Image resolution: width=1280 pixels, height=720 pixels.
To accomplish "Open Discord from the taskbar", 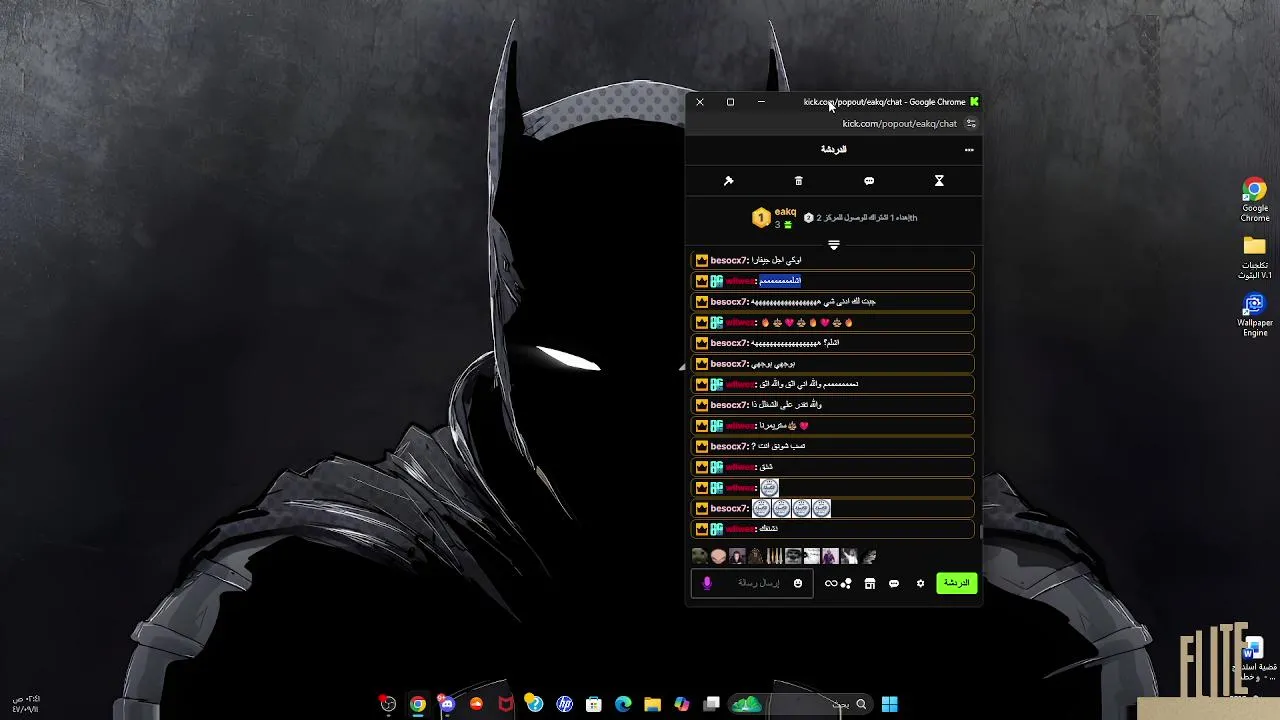I will coord(447,704).
